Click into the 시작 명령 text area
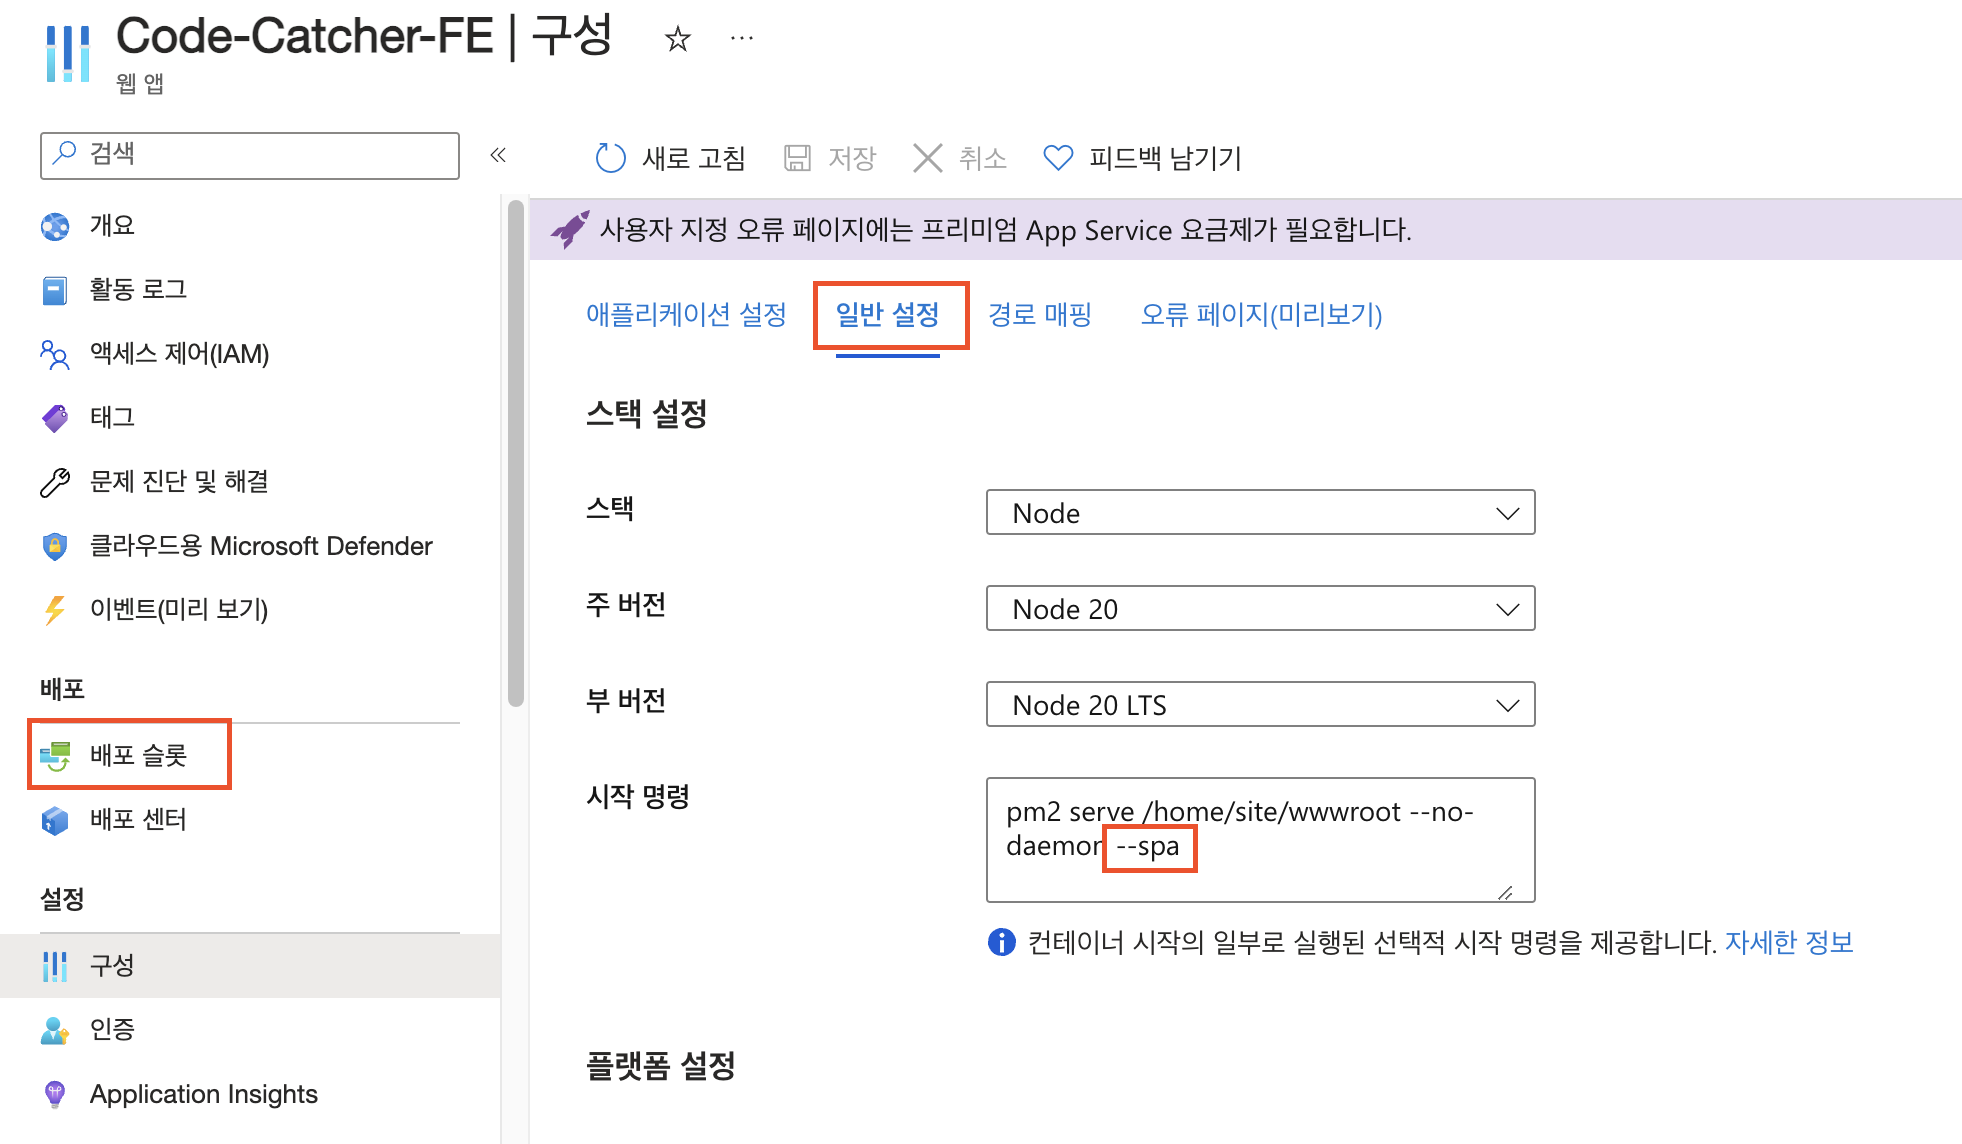Viewport: 1962px width, 1144px height. coord(1260,840)
